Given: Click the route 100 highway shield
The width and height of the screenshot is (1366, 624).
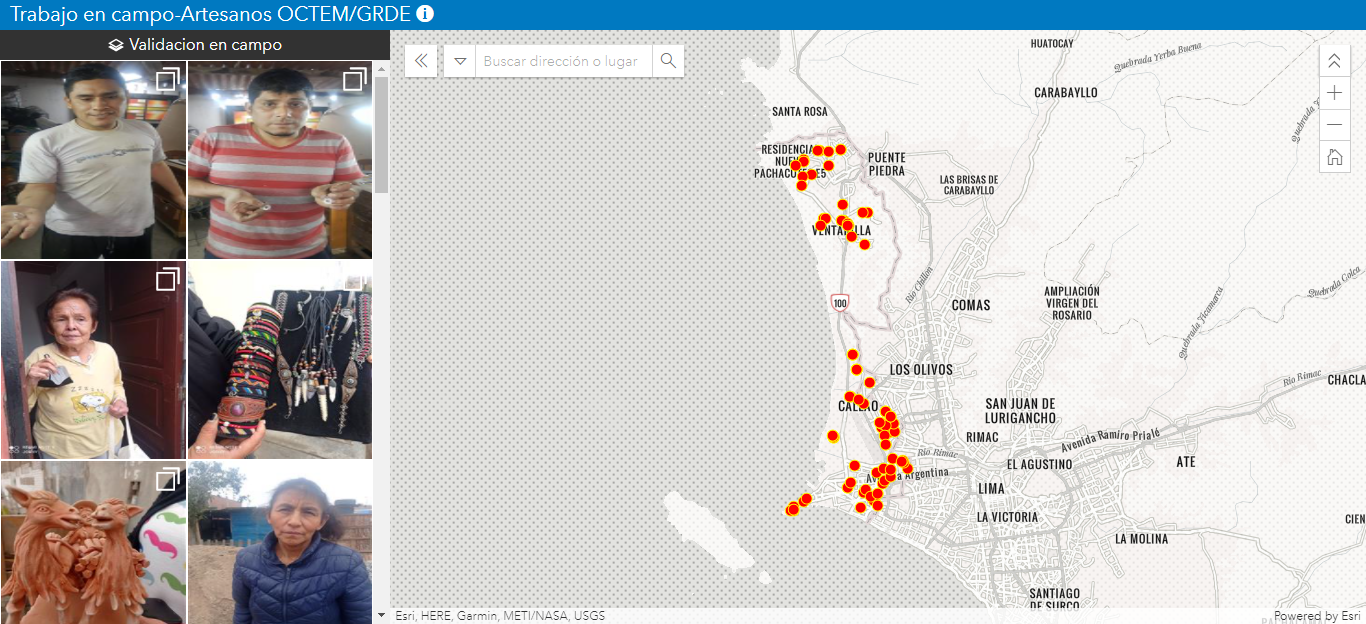Looking at the screenshot, I should click(839, 302).
